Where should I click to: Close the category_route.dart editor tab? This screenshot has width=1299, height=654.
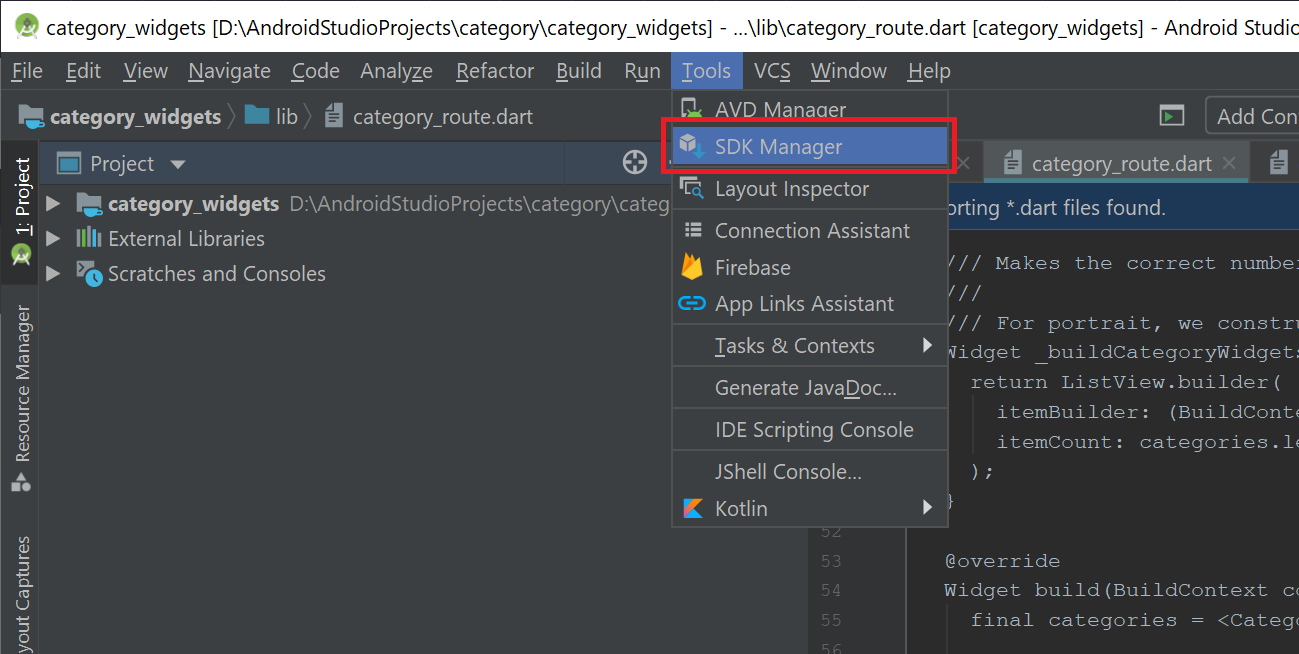[1229, 161]
